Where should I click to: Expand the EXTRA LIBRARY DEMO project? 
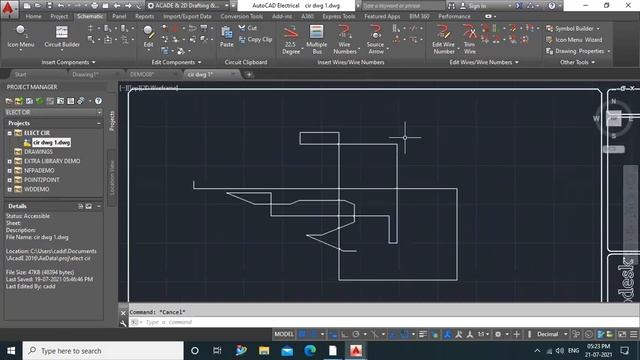[x=9, y=161]
